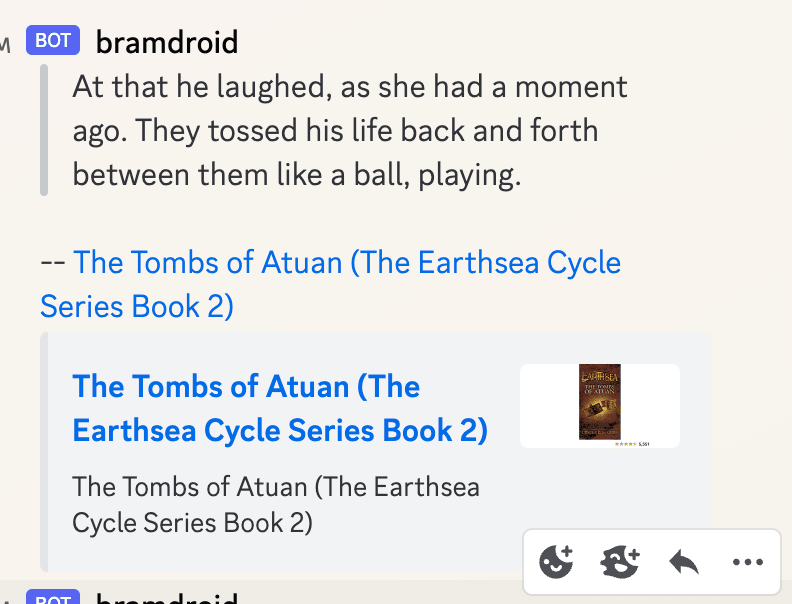The height and width of the screenshot is (604, 792).
Task: Open the Earthsea book cover thumbnail
Action: [x=600, y=402]
